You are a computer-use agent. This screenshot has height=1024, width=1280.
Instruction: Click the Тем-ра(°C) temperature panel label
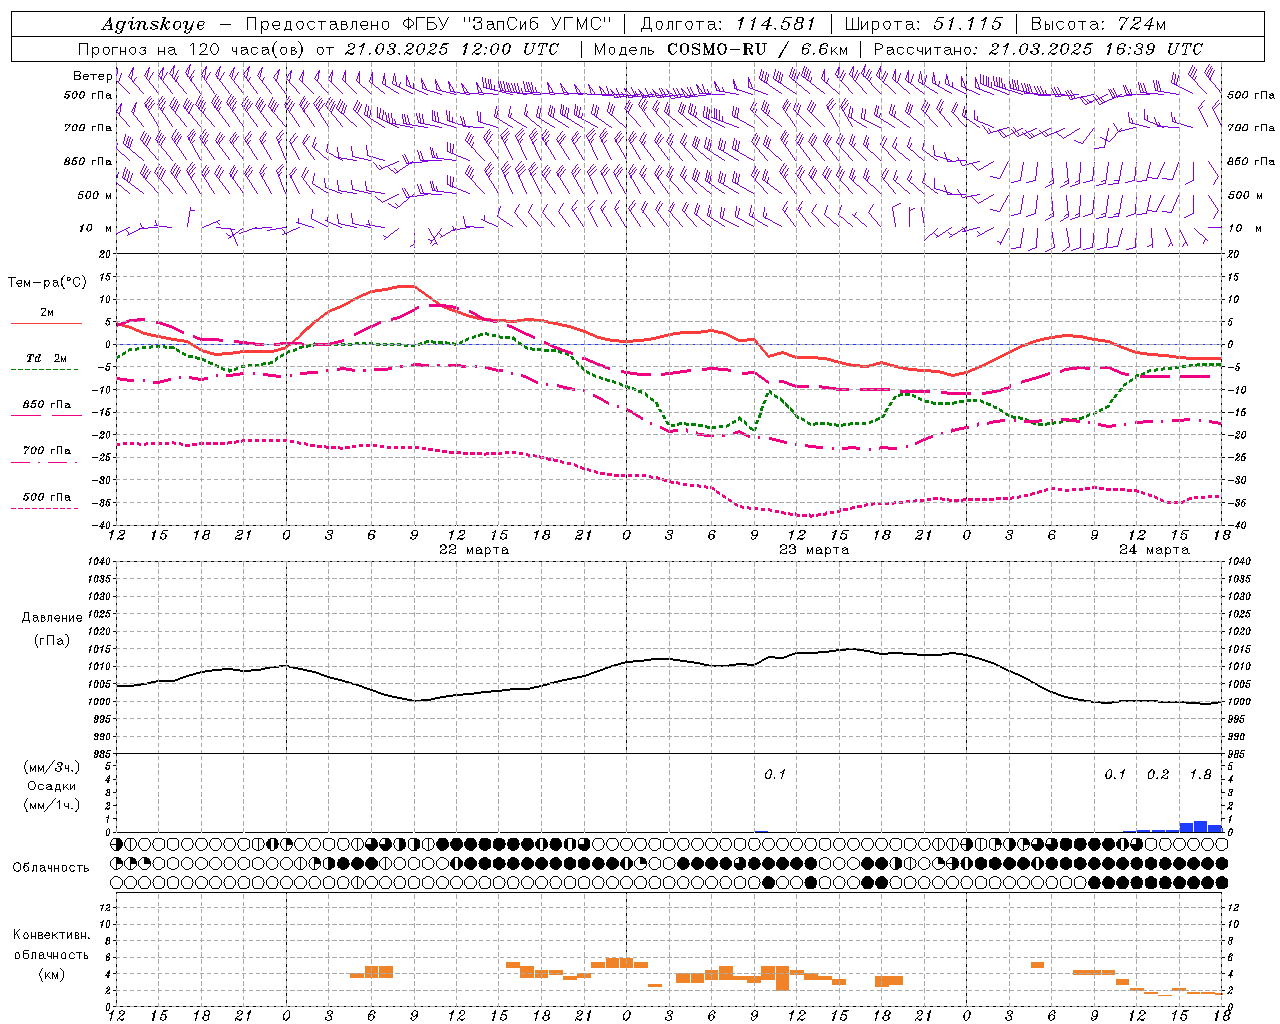[x=47, y=283]
